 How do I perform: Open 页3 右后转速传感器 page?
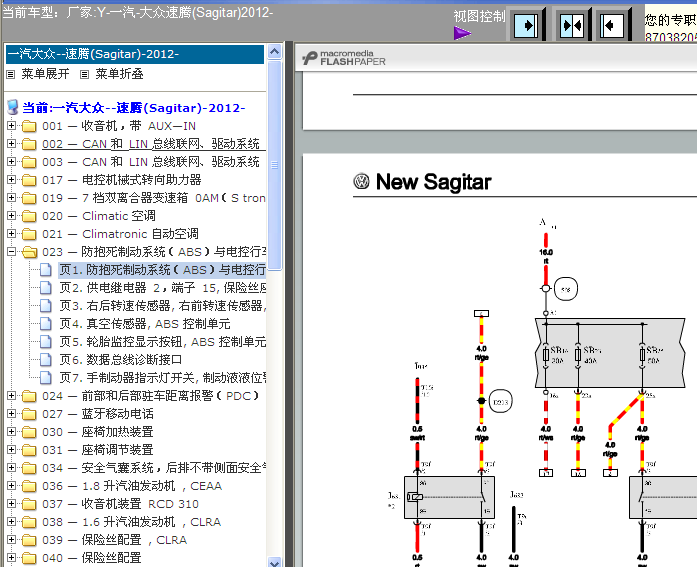[x=162, y=306]
